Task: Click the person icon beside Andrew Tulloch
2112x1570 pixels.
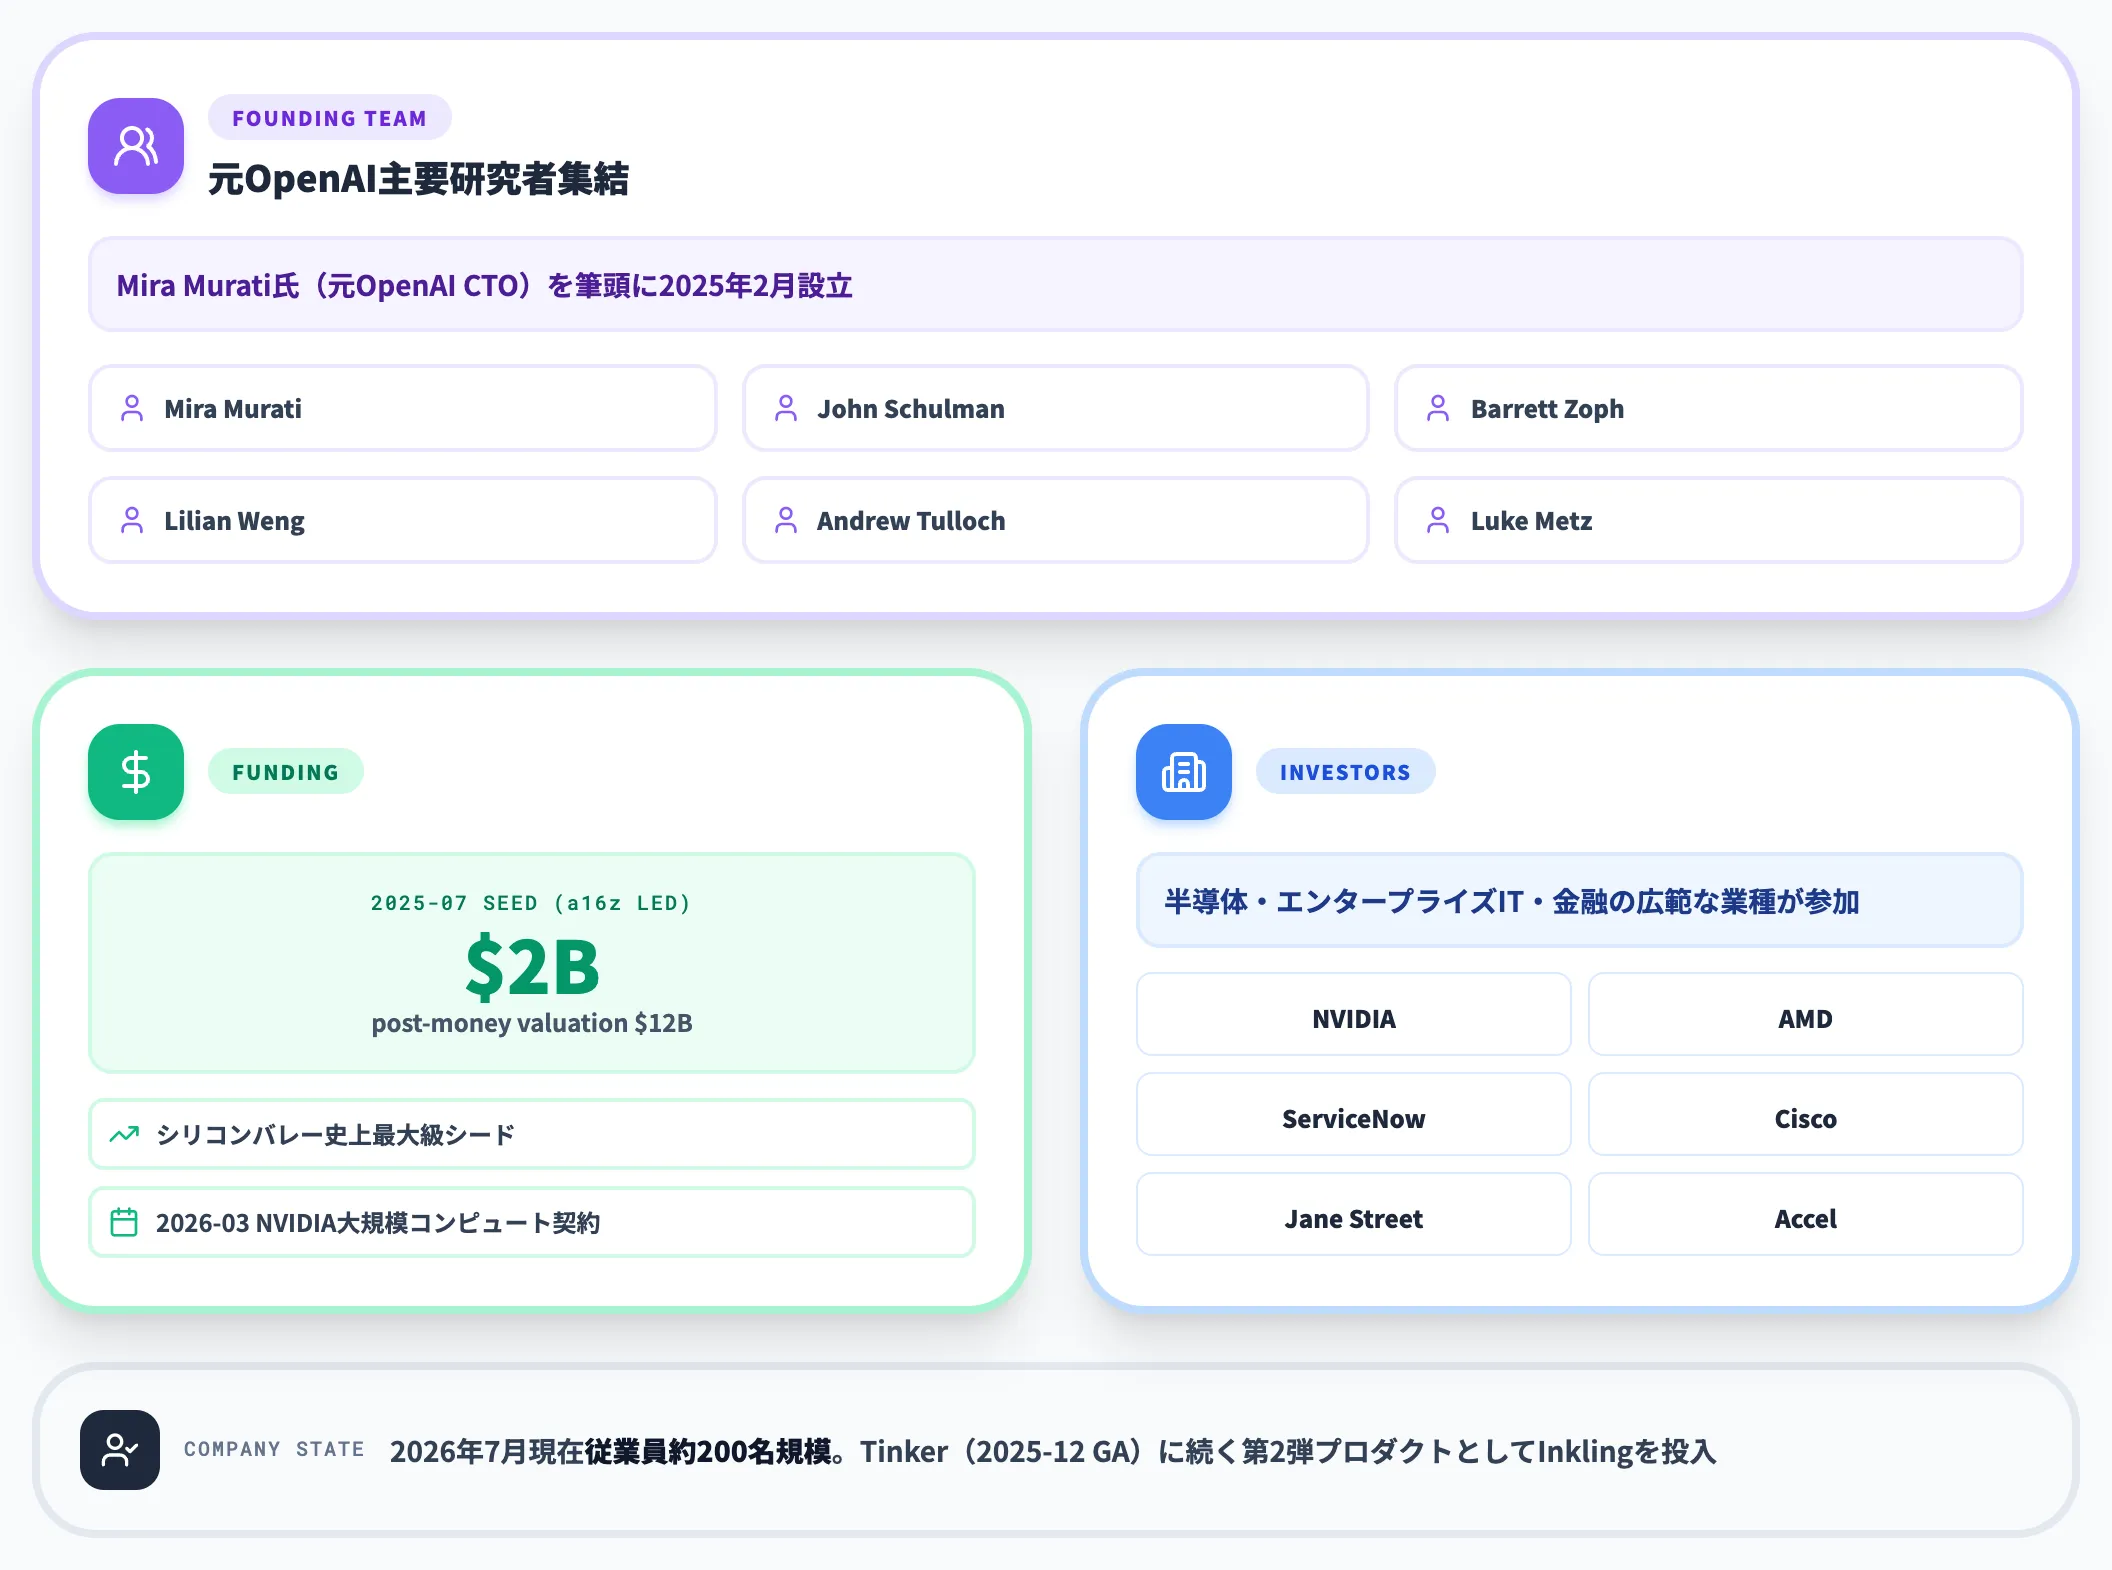Action: point(786,520)
